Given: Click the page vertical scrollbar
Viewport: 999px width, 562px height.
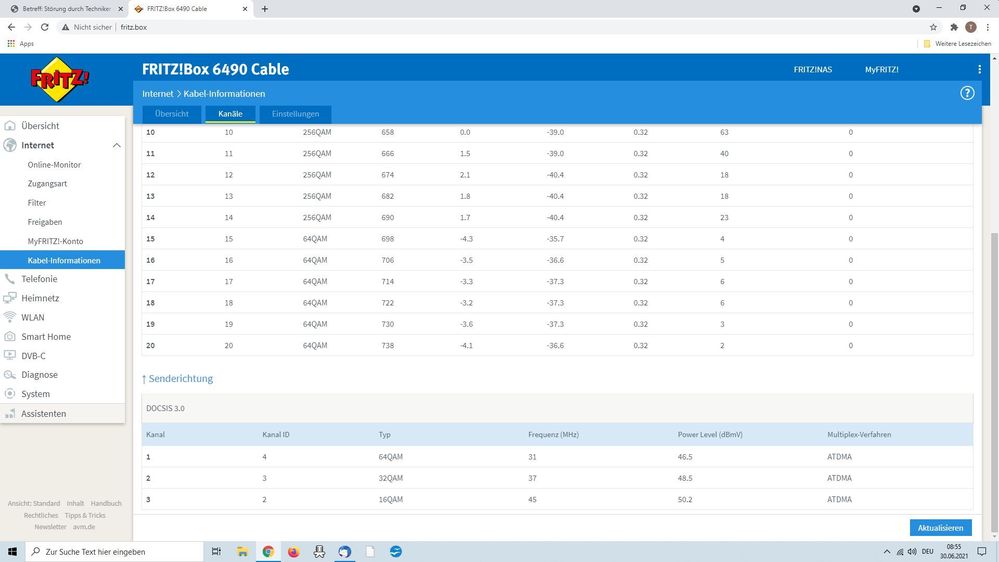Looking at the screenshot, I should click(x=994, y=382).
